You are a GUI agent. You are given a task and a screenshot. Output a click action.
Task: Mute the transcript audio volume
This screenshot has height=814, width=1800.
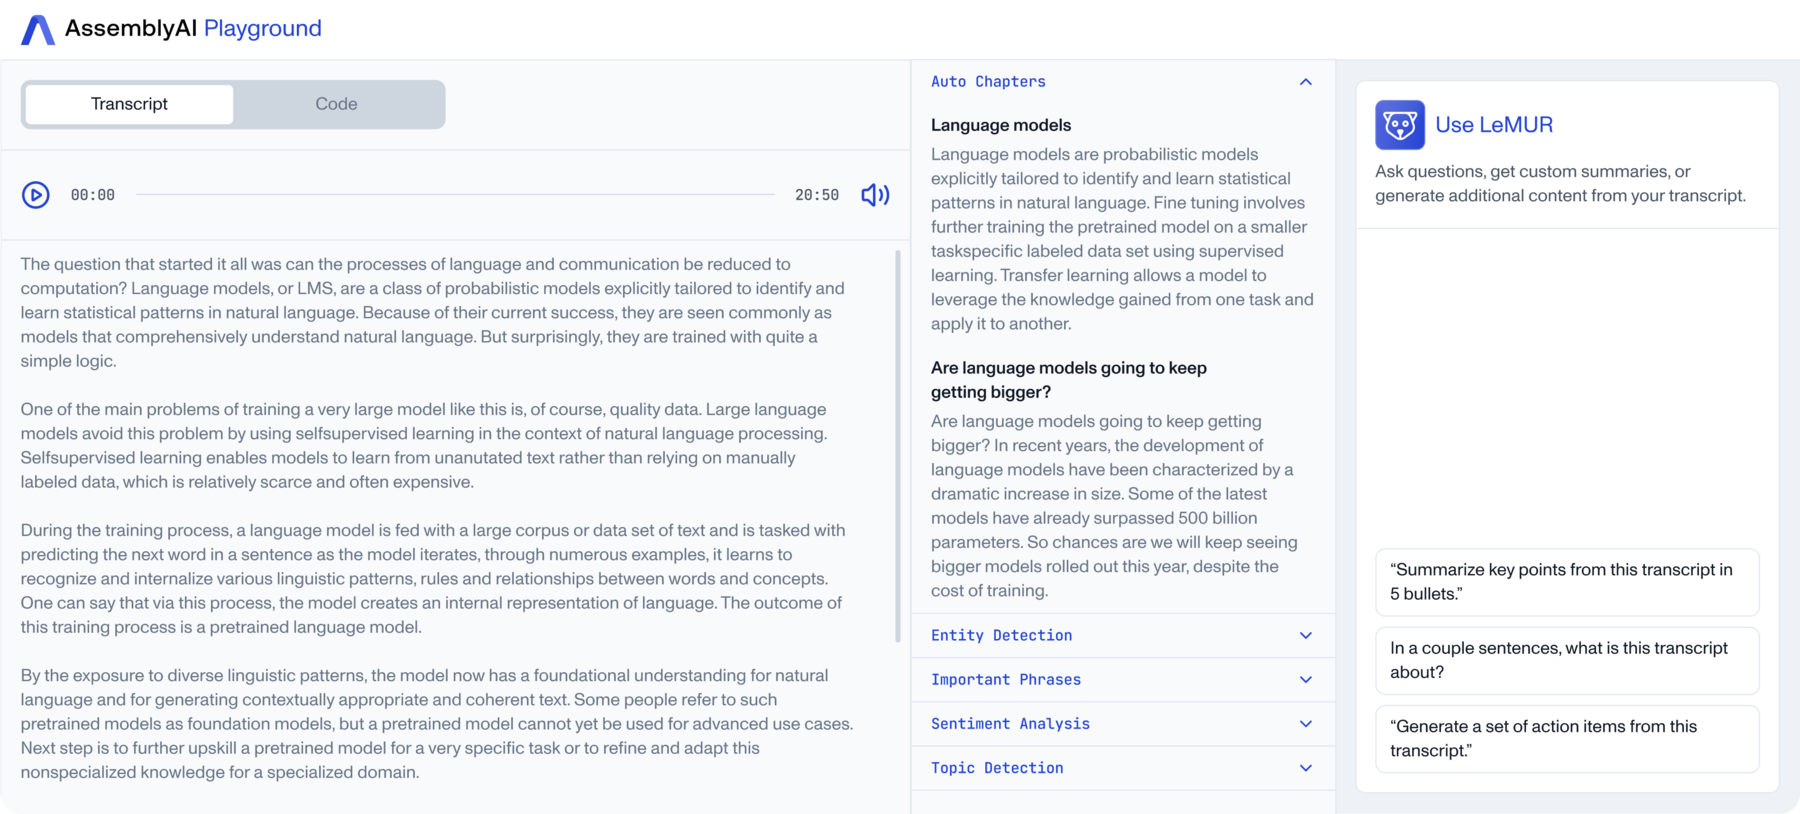click(875, 195)
